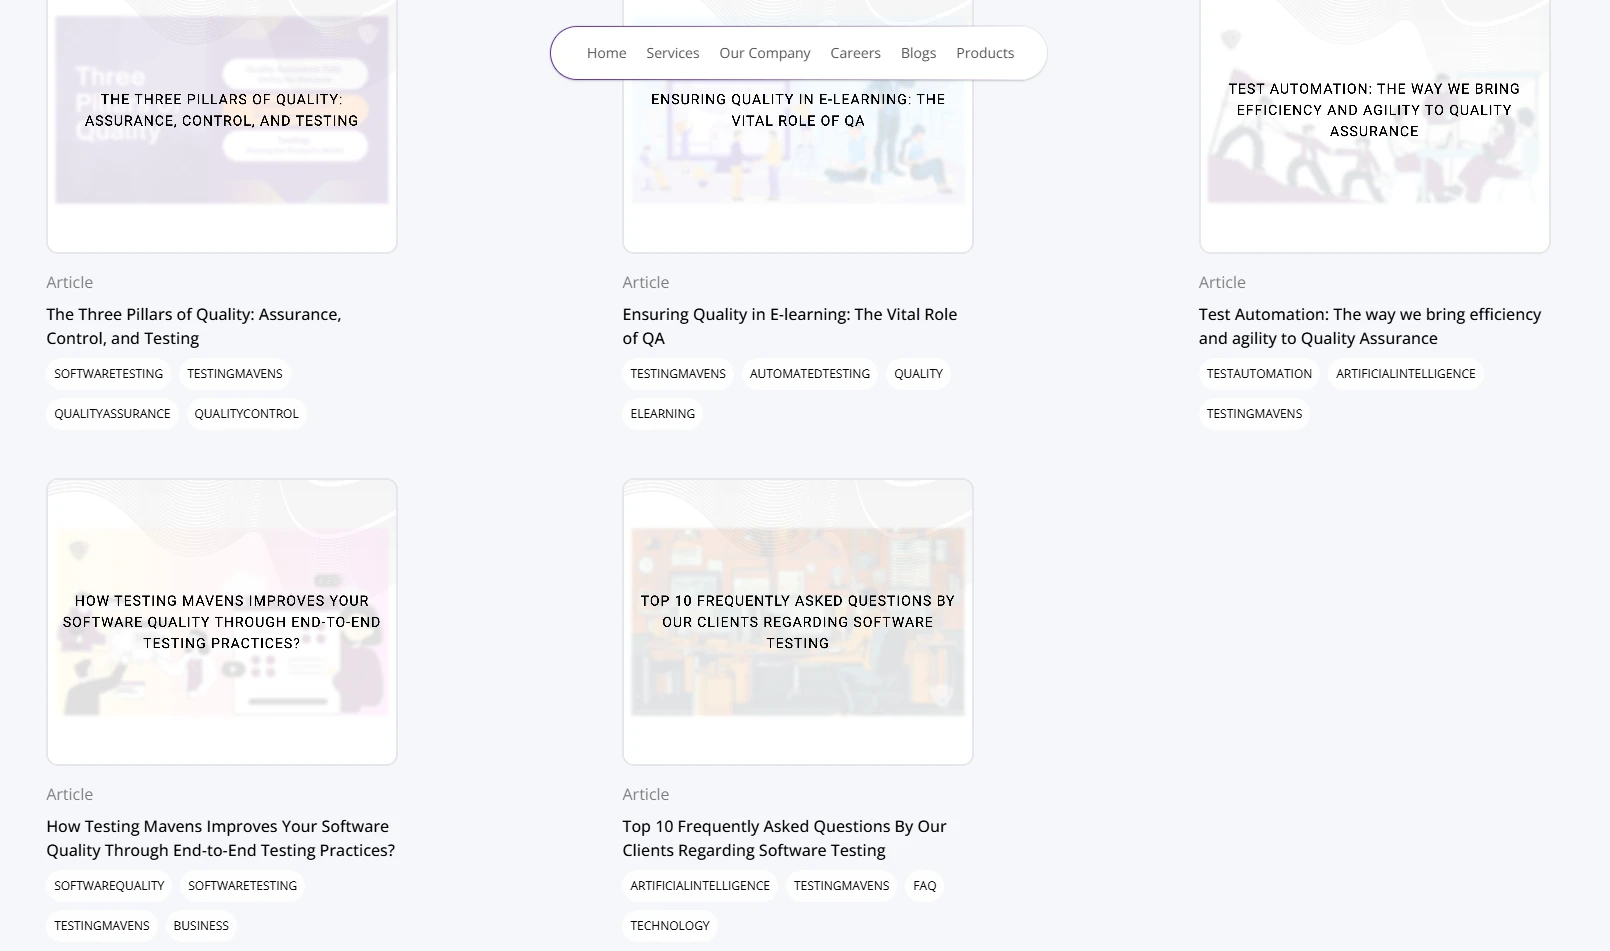Open the Top 10 Frequently Asked Questions thumbnail
Screen dimensions: 1610x951
(798, 622)
